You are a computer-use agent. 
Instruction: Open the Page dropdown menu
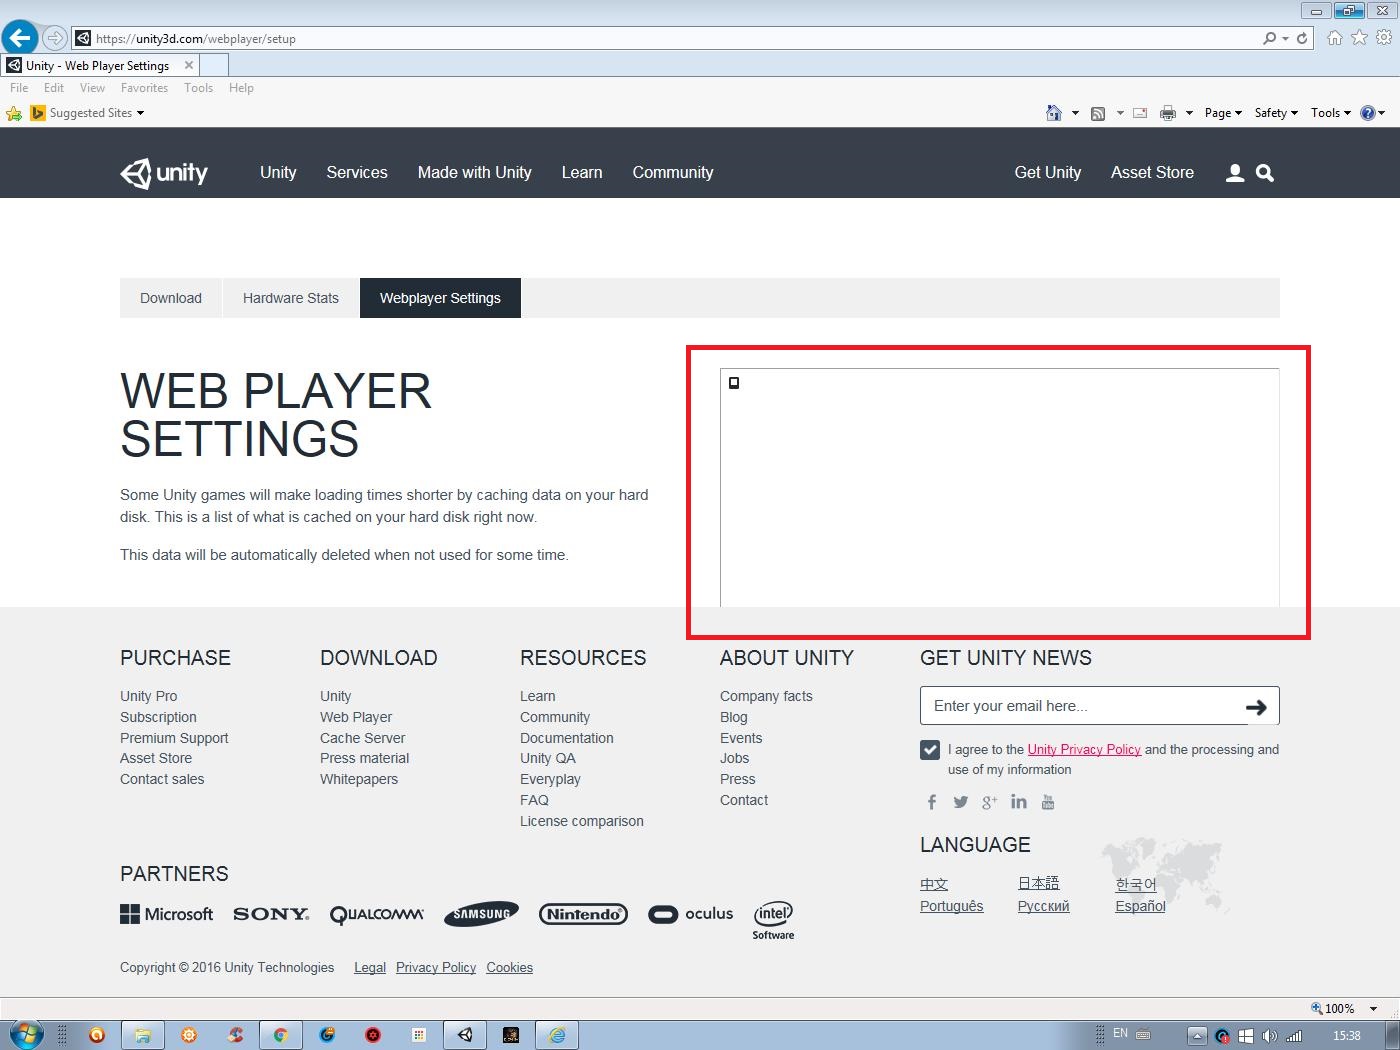[1223, 113]
